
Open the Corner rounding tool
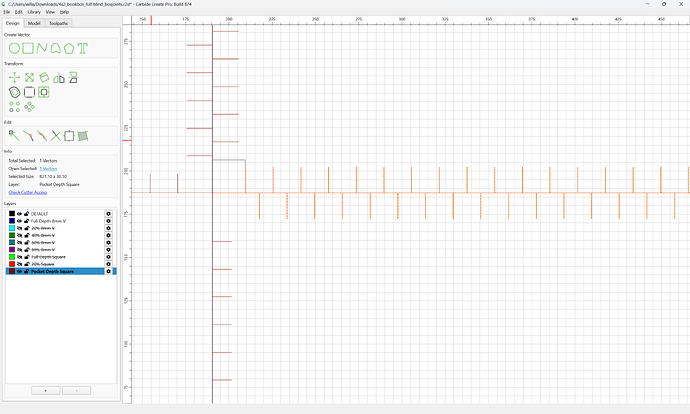(29, 92)
